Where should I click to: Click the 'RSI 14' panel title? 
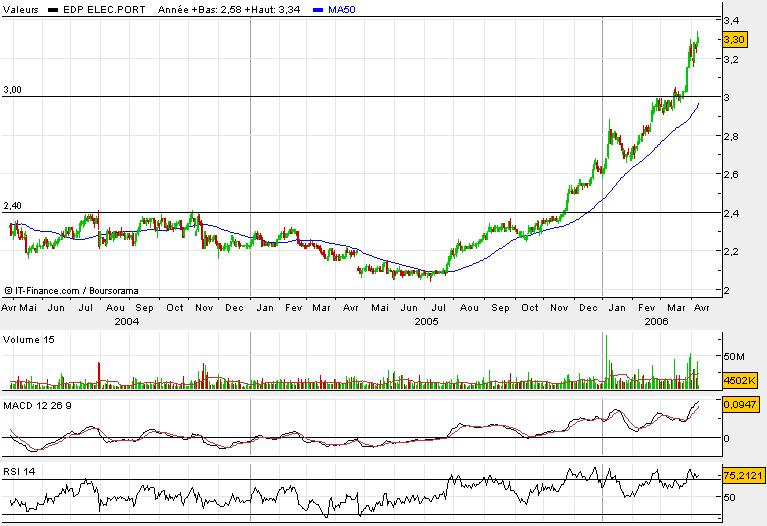pyautogui.click(x=19, y=472)
